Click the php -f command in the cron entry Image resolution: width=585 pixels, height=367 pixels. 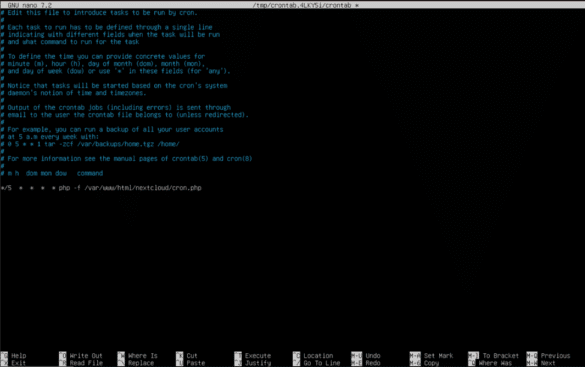click(70, 188)
